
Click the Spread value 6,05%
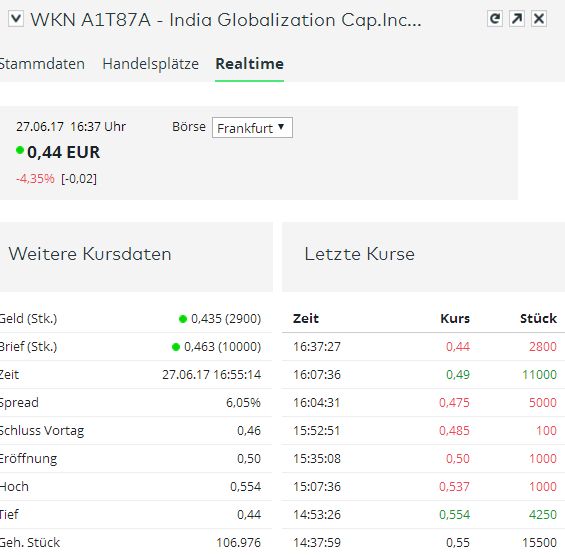(243, 403)
